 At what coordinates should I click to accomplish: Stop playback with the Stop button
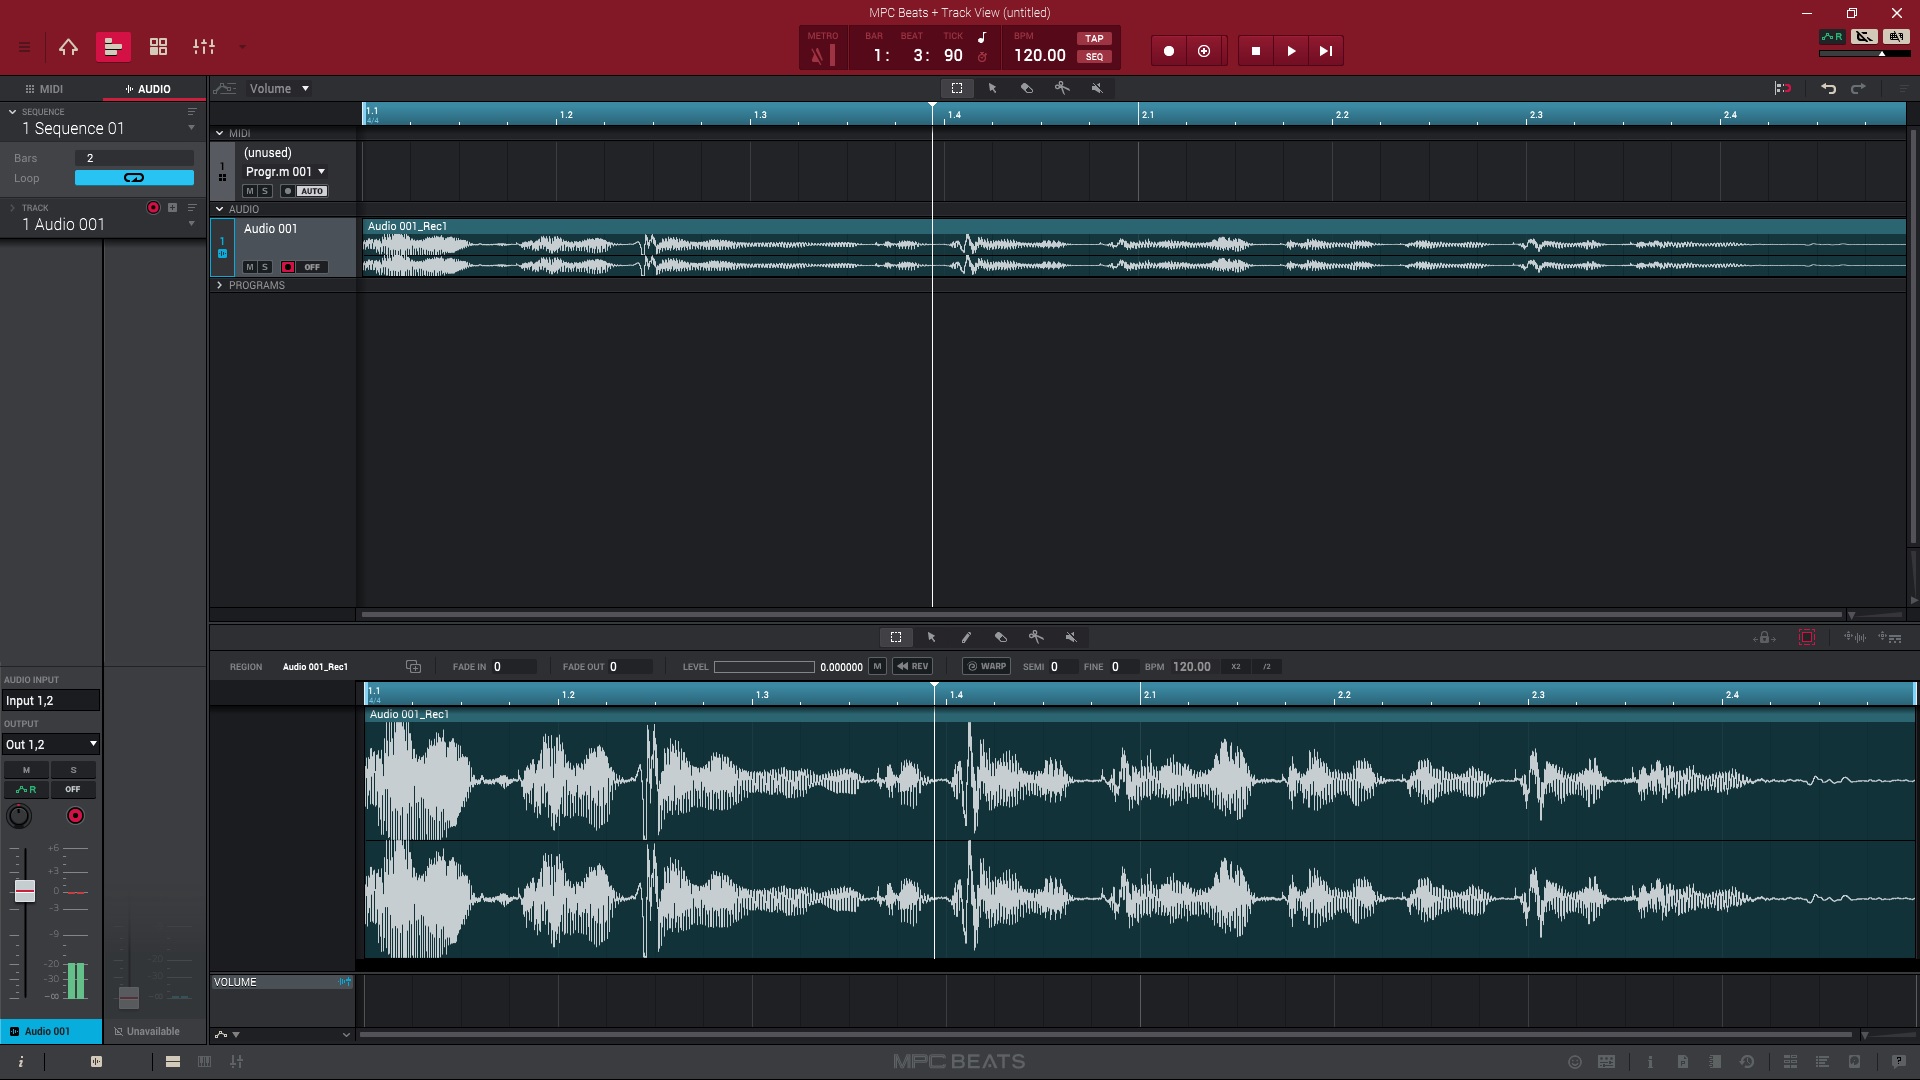(1256, 51)
